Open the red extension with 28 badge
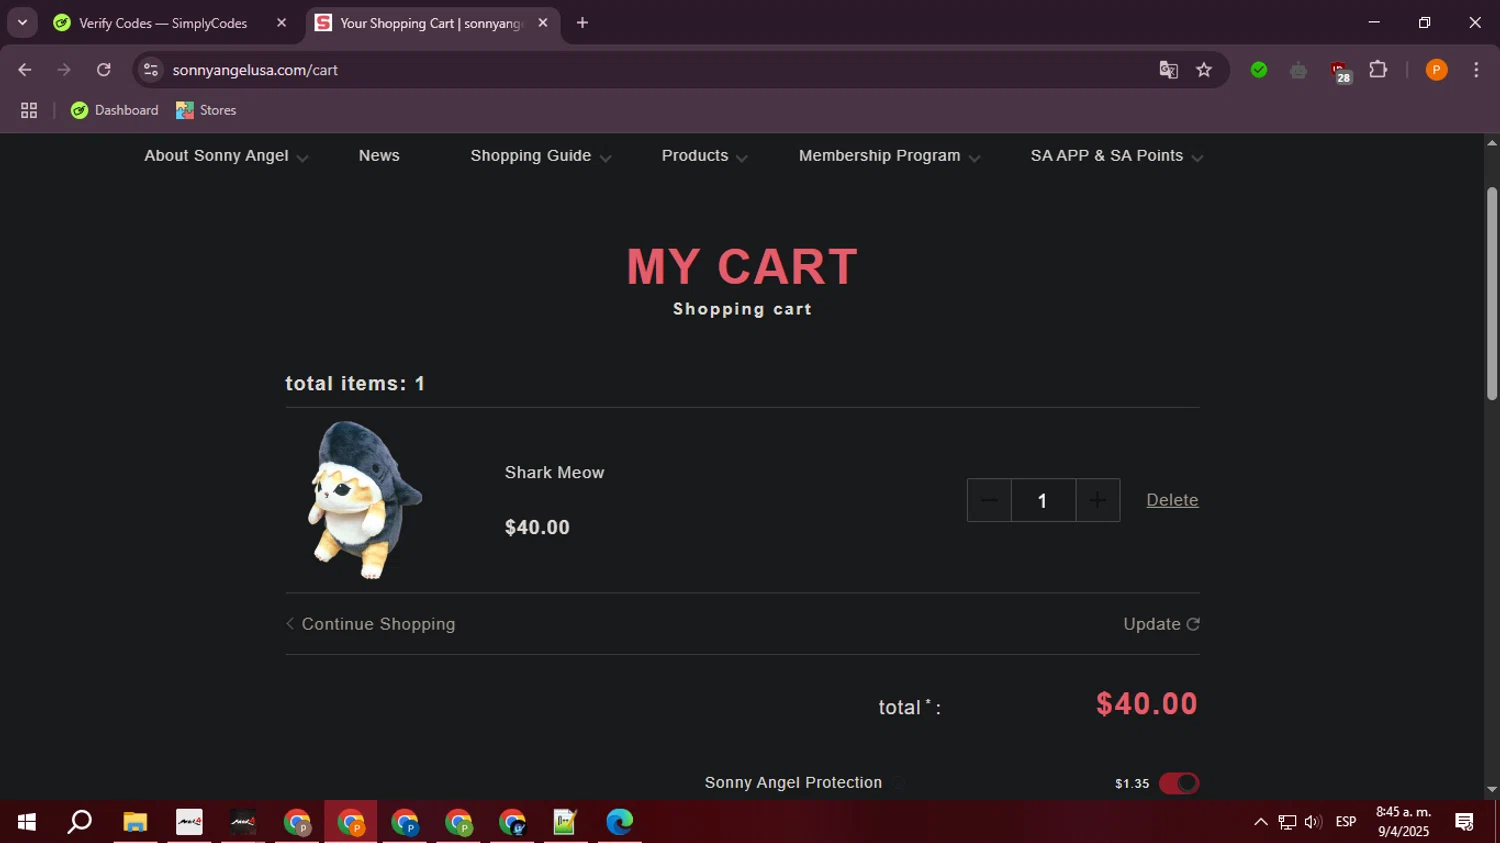1500x843 pixels. [1340, 71]
